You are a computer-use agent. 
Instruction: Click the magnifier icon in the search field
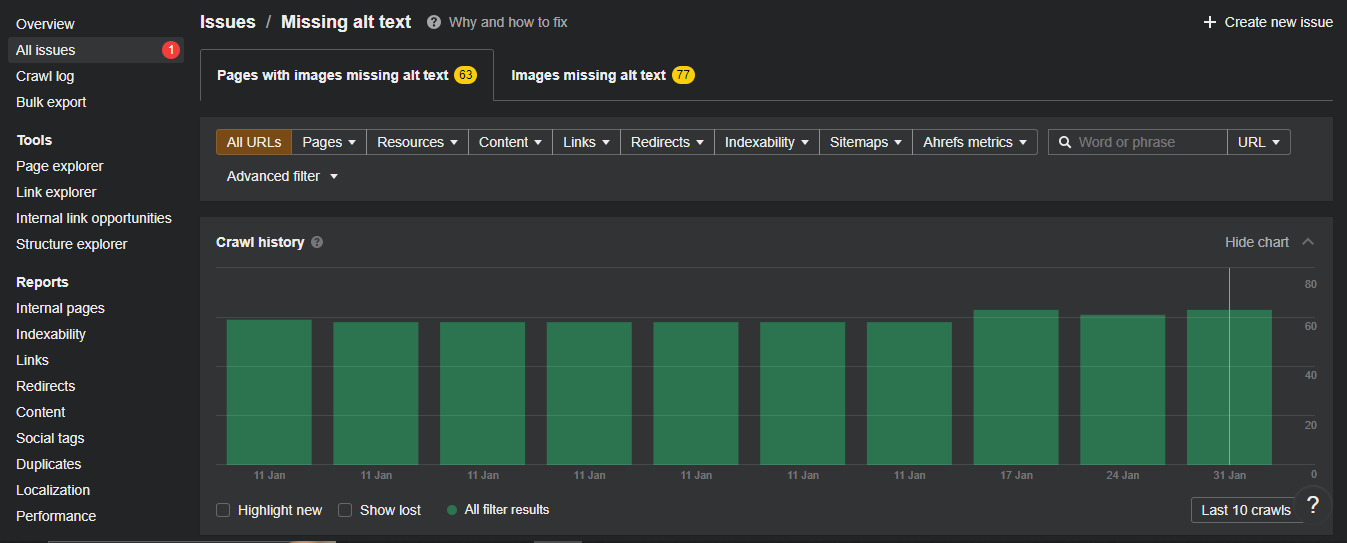tap(1065, 142)
